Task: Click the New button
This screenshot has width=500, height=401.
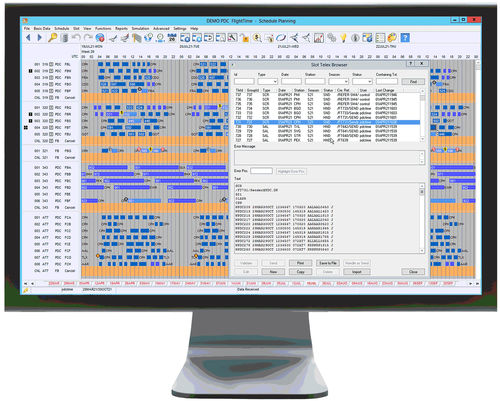Action: (273, 272)
